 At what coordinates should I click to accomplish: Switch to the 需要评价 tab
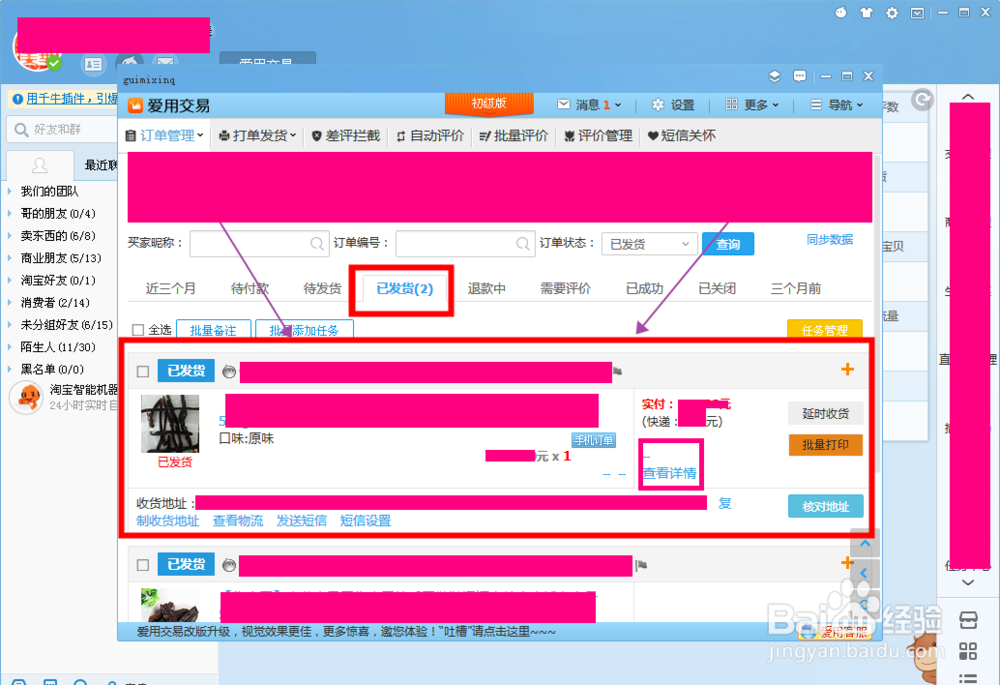pos(563,288)
